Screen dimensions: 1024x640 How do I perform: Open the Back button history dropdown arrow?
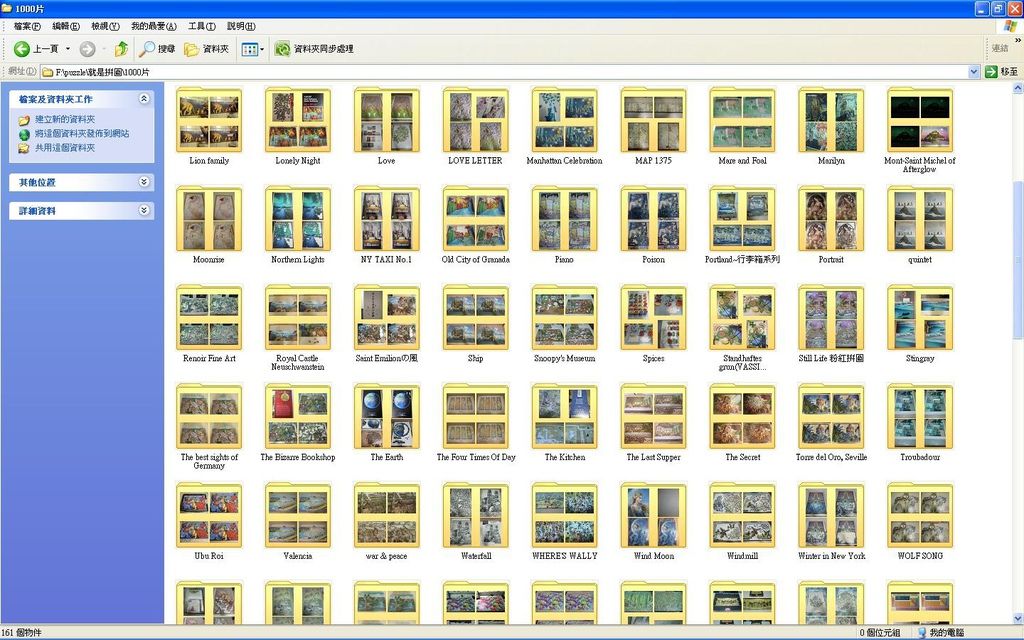pyautogui.click(x=67, y=49)
